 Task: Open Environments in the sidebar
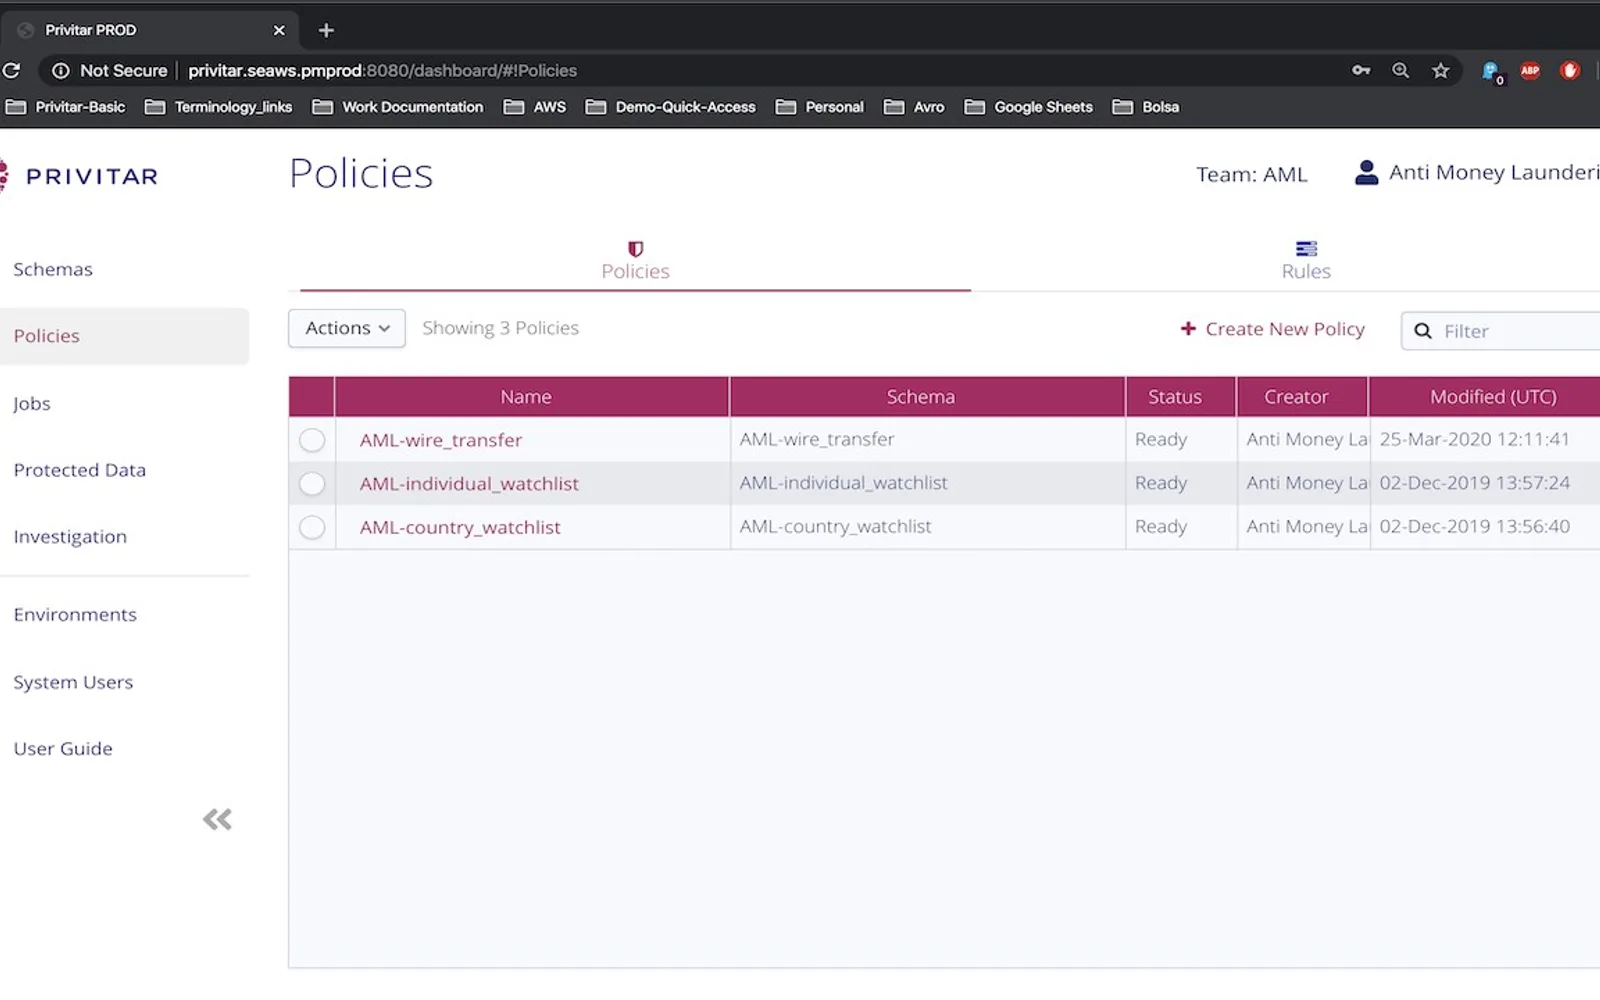coord(75,615)
